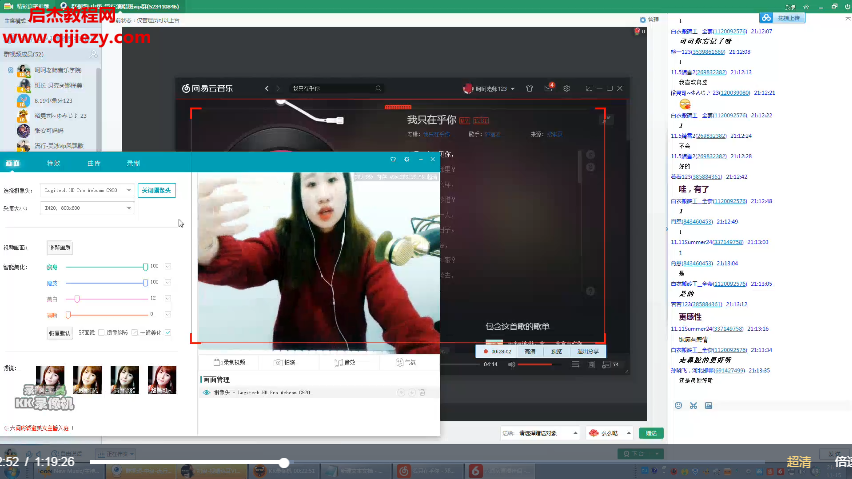Open the messages mail icon with badge
The width and height of the screenshot is (852, 479).
point(549,87)
